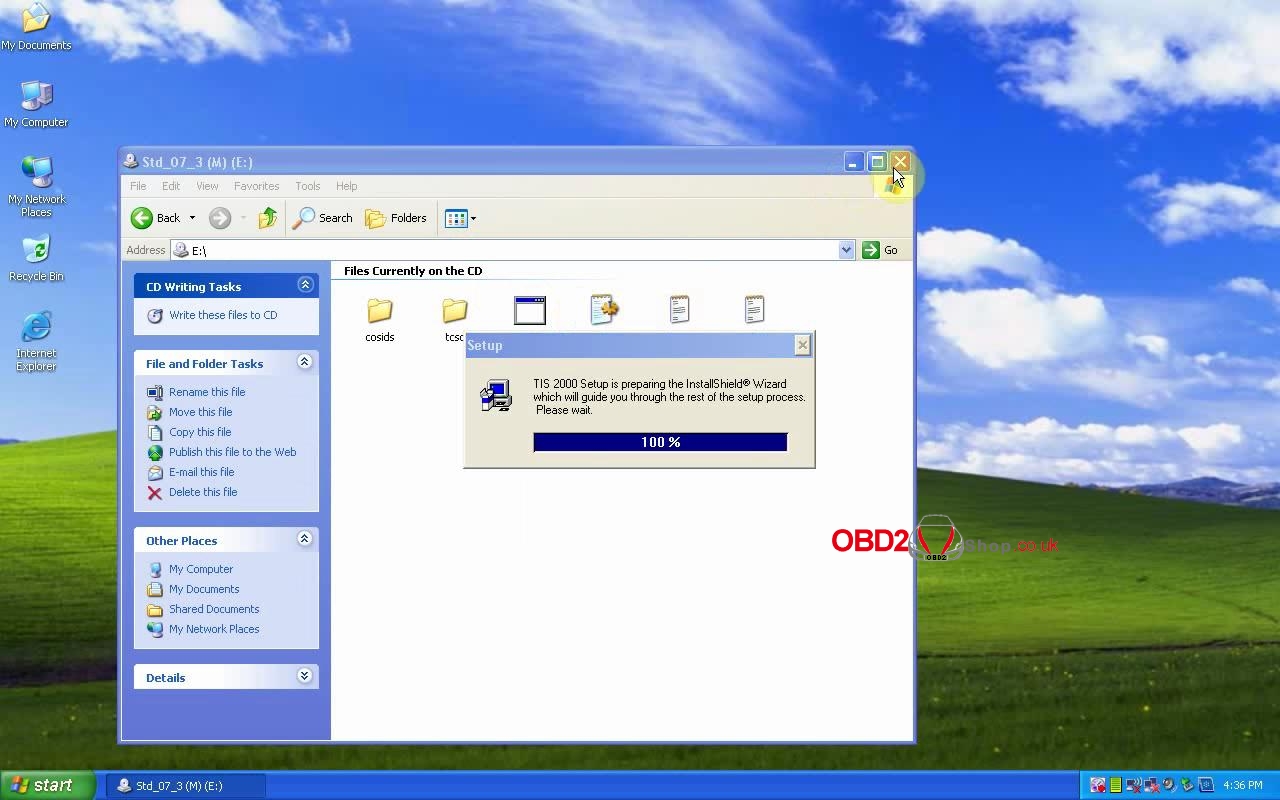Click the Start button on taskbar
The height and width of the screenshot is (800, 1280).
click(x=46, y=785)
